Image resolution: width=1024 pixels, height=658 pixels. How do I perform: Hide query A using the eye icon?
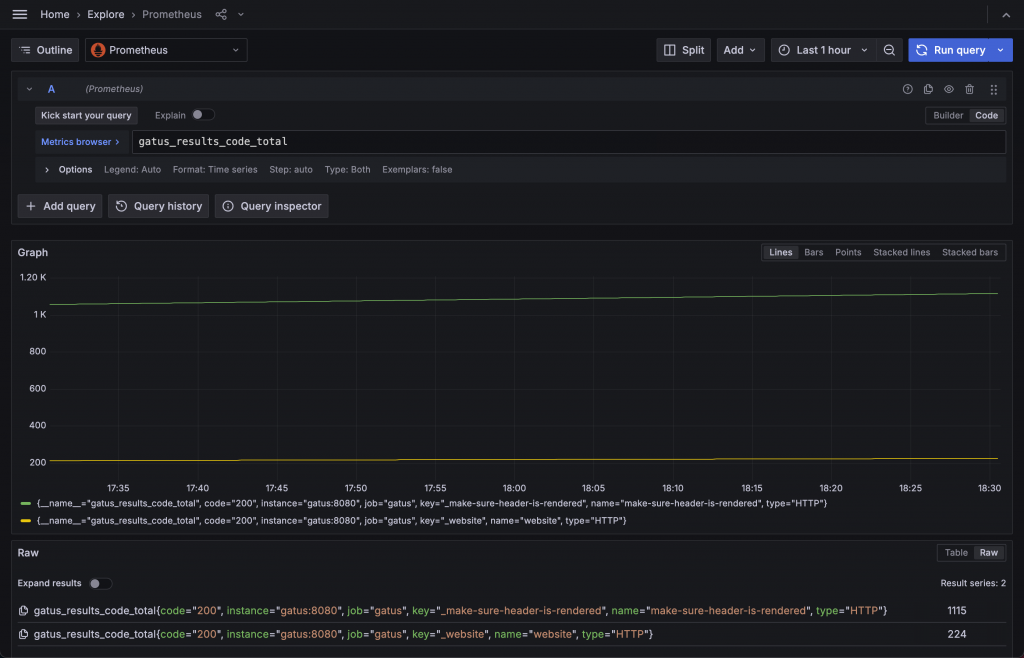[x=949, y=89]
